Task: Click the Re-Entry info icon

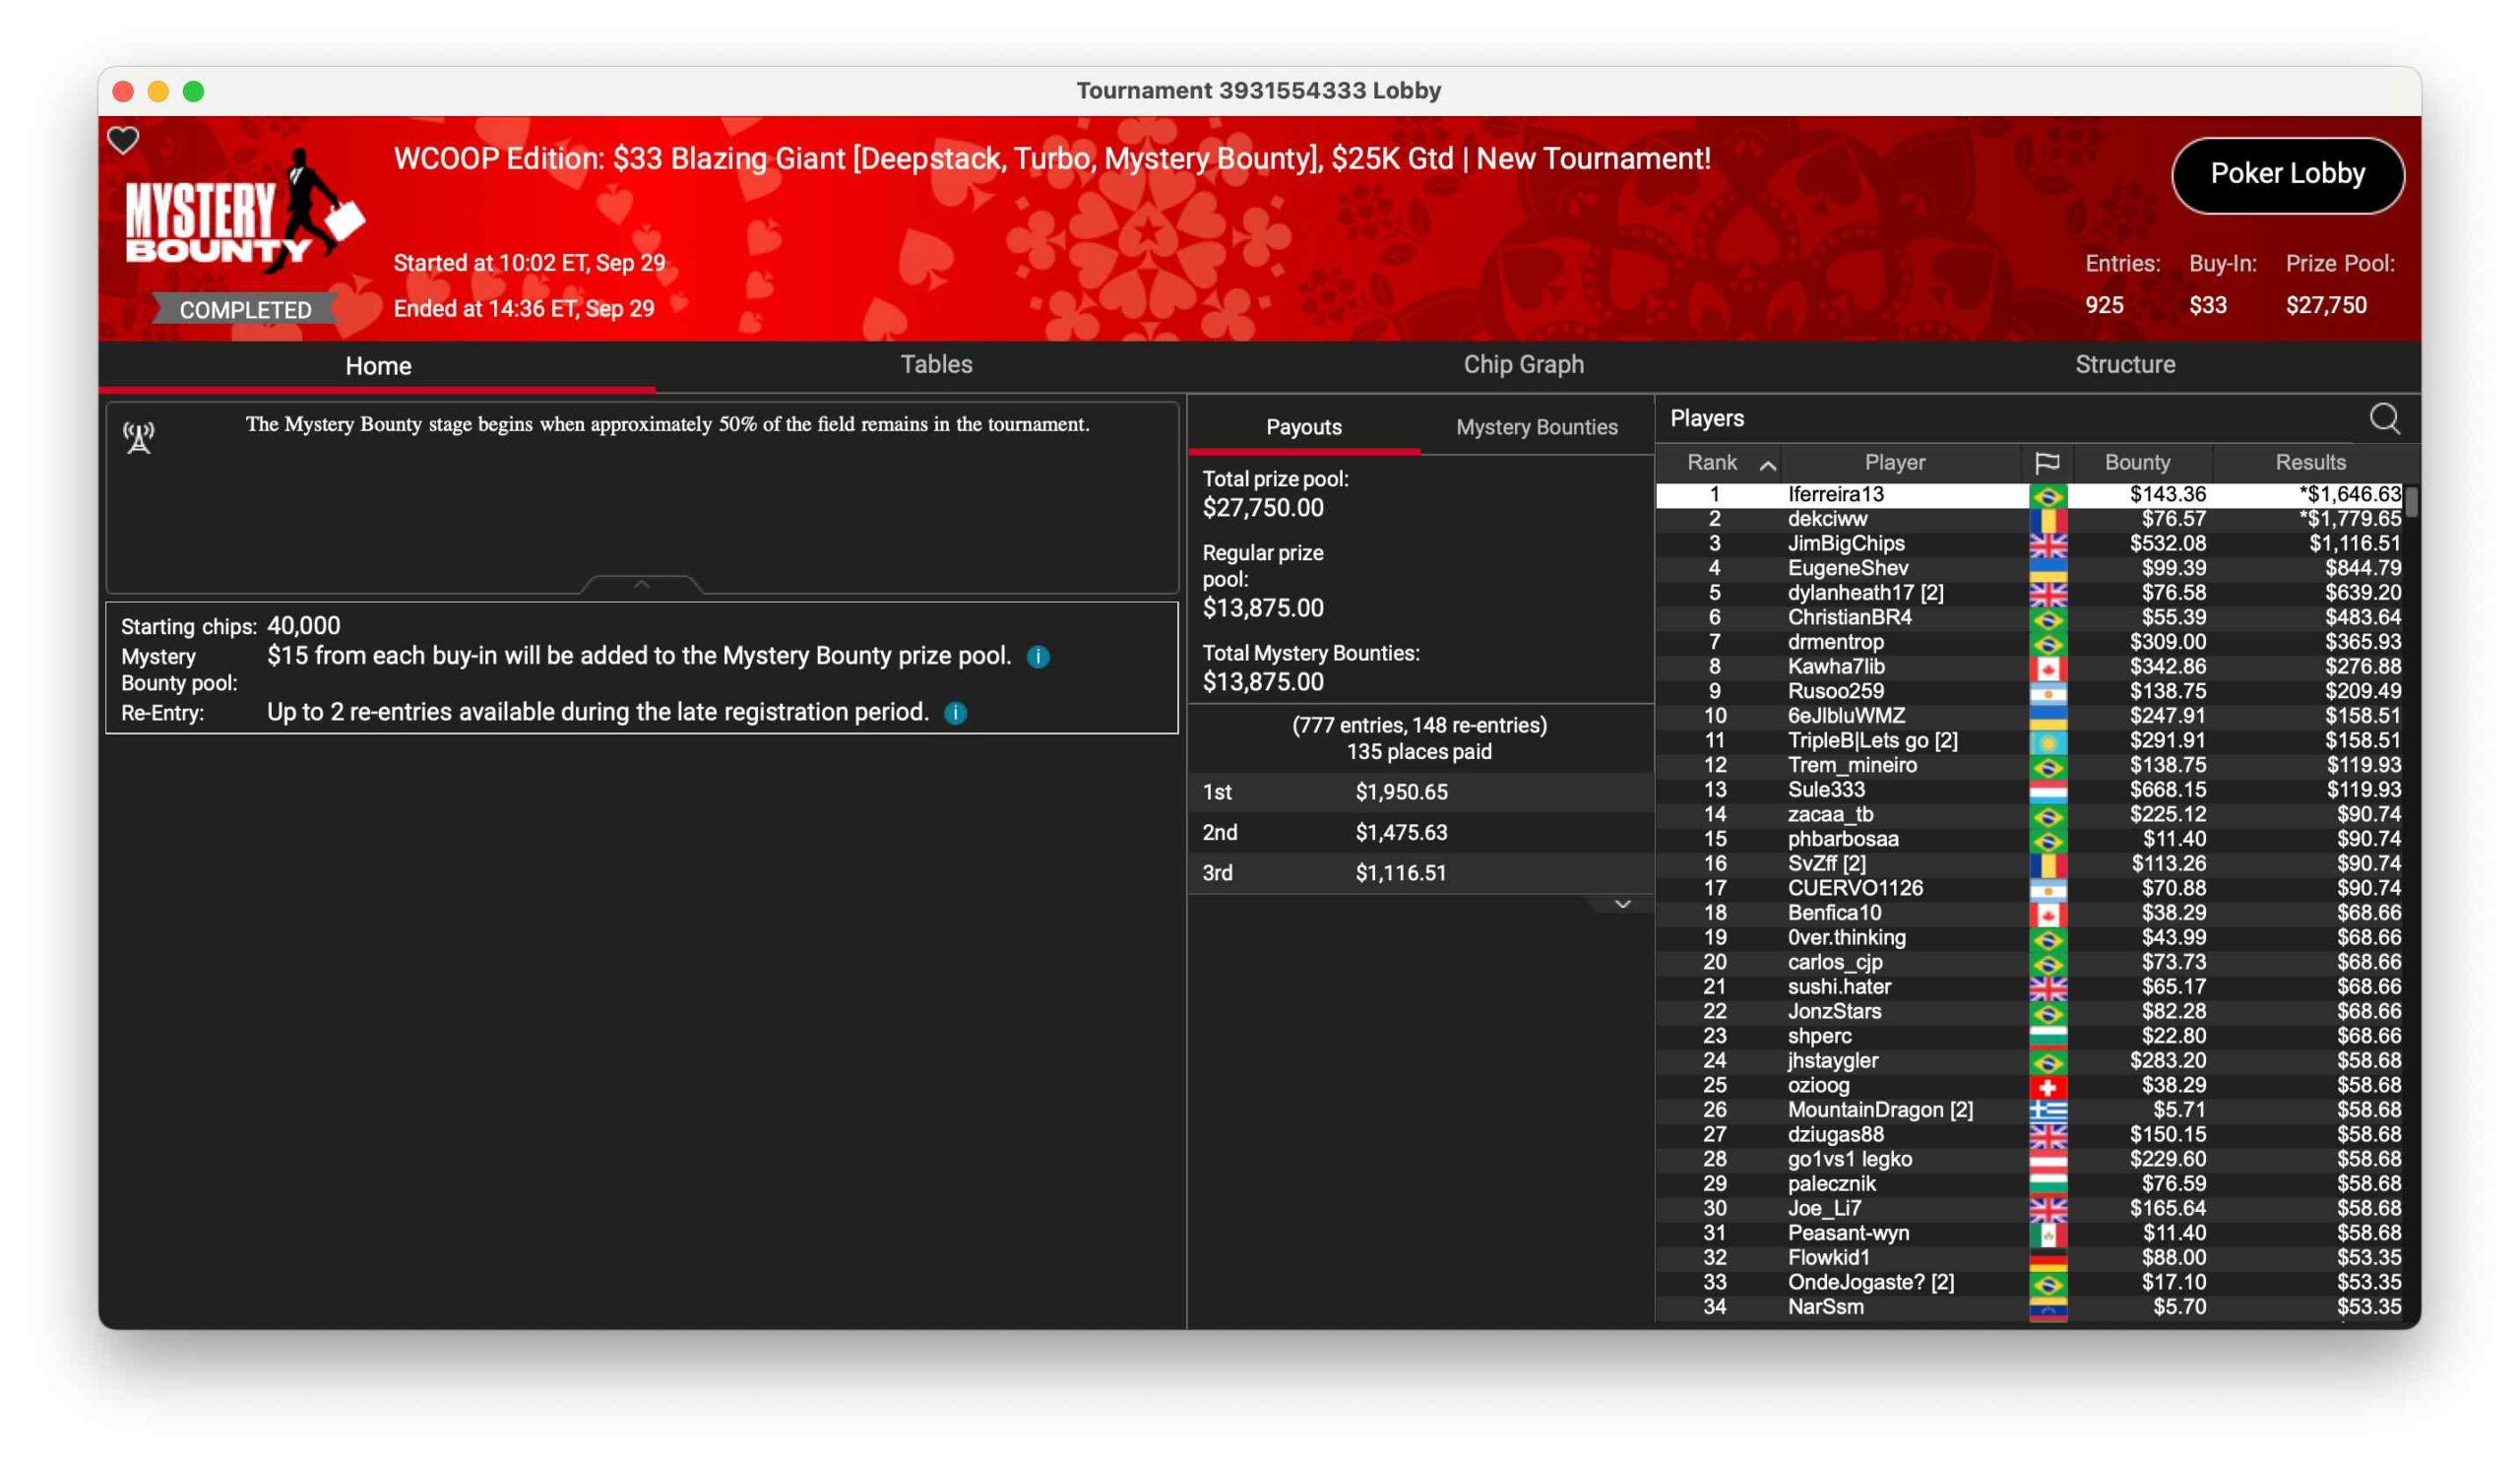Action: tap(955, 713)
